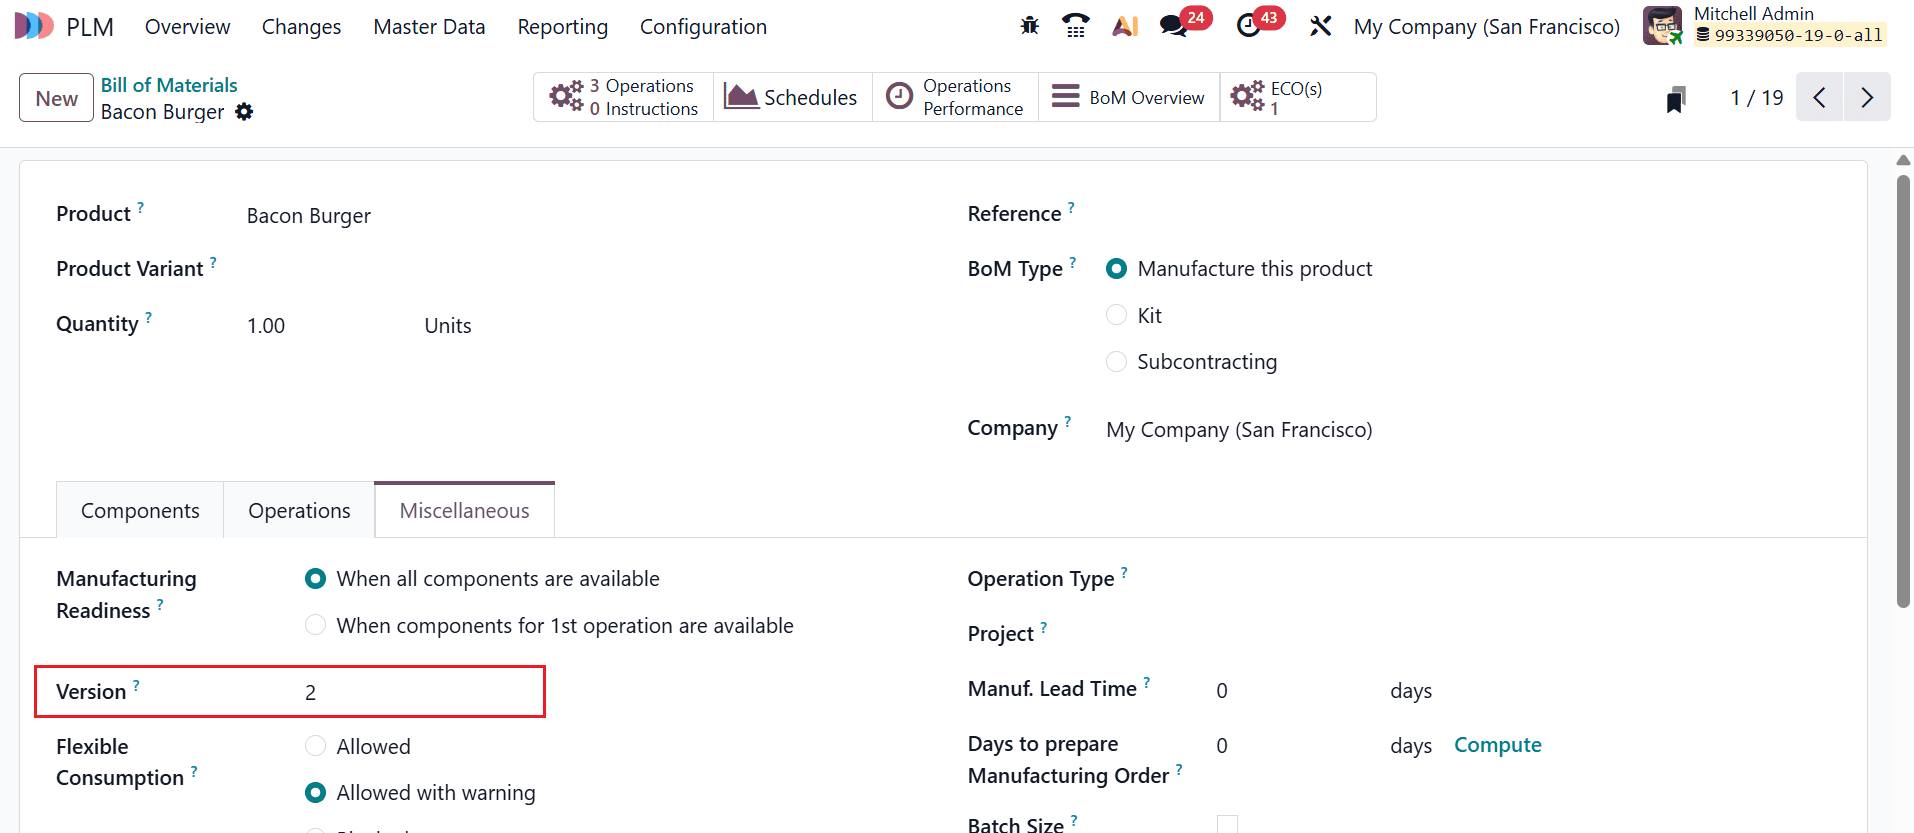Switch to the Operations tab
The image size is (1914, 833).
coord(299,510)
